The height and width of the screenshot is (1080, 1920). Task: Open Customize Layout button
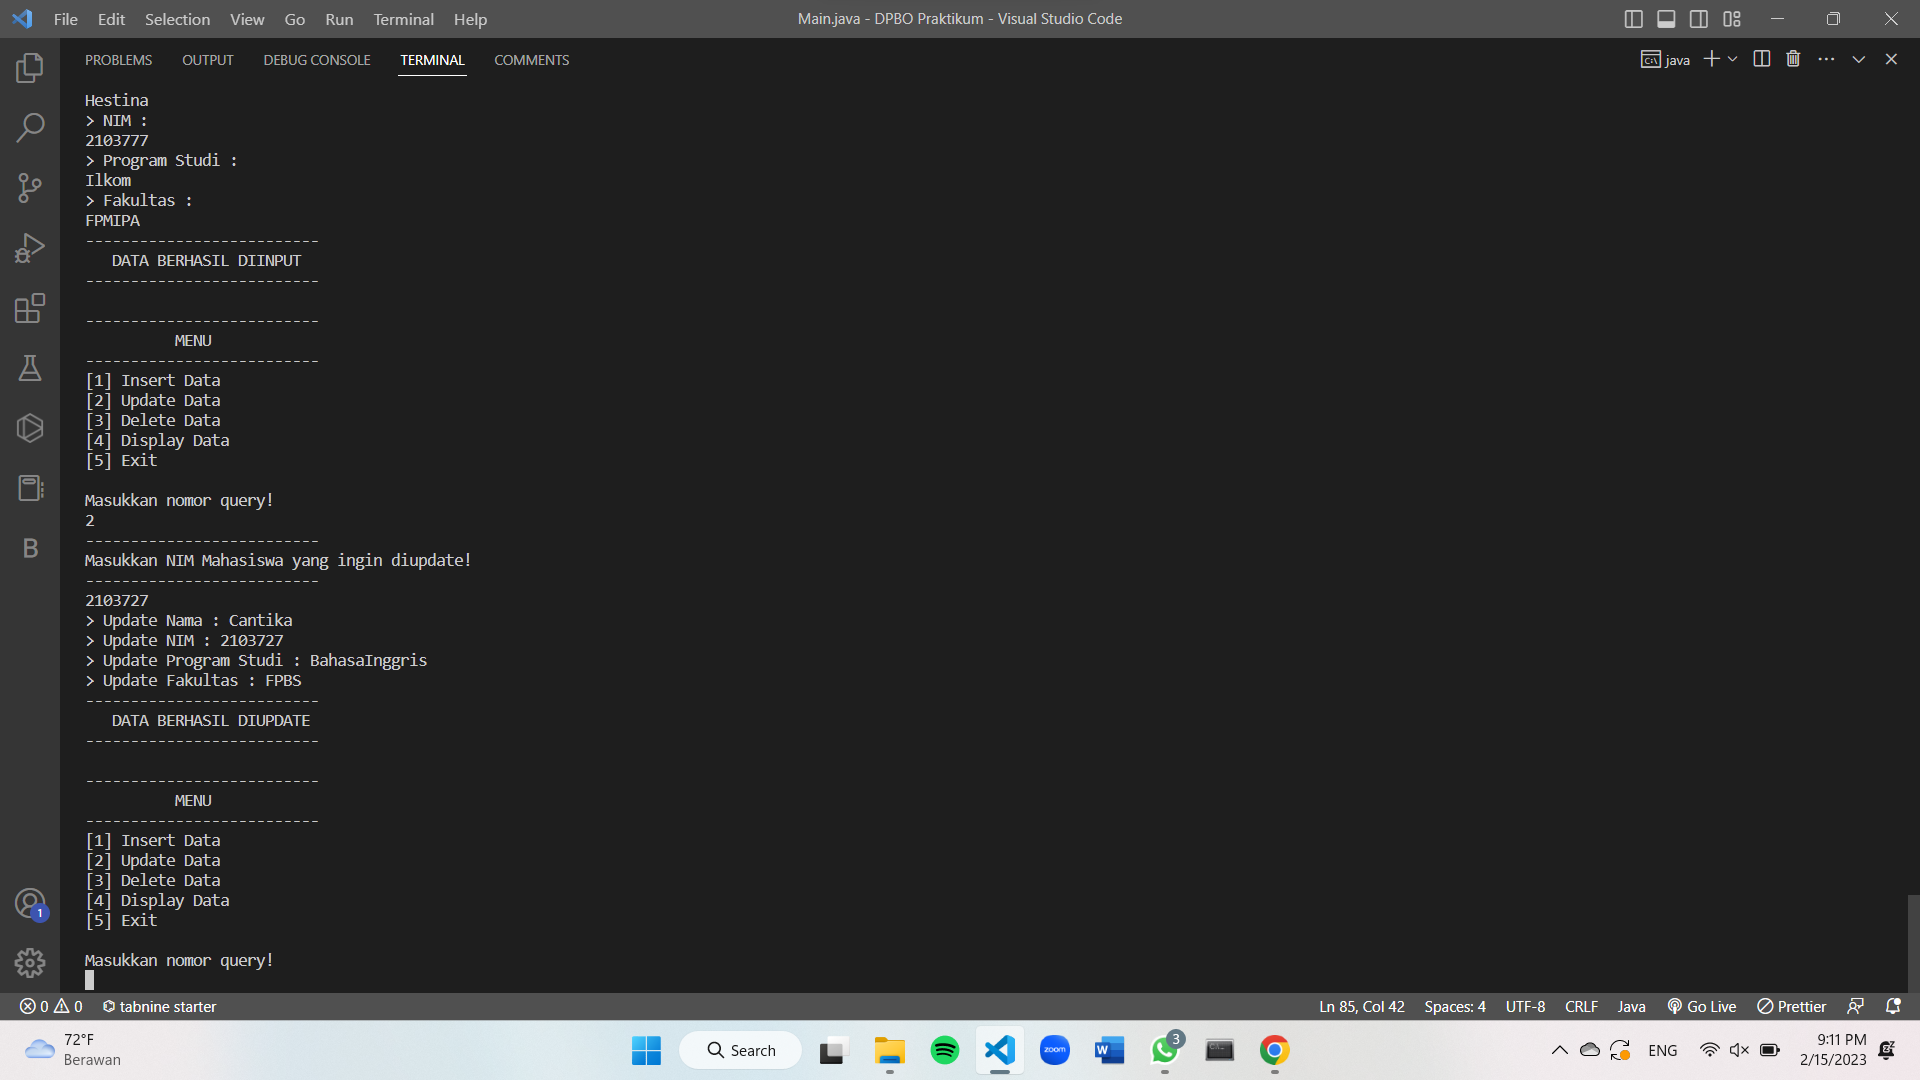click(1732, 19)
